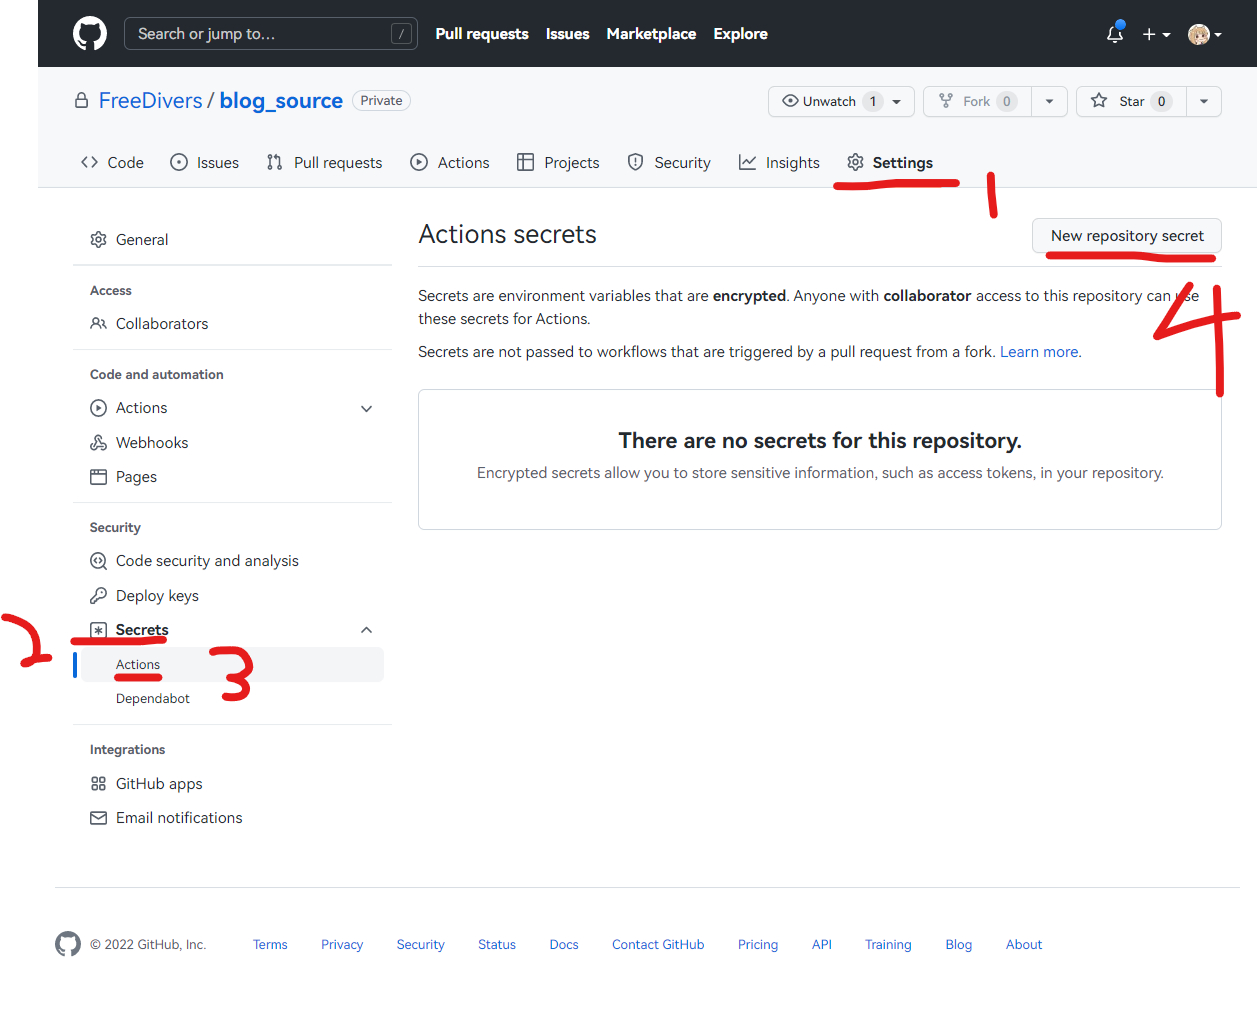Screen dimensions: 1257x1010
Task: Open the user avatar menu
Action: 1204,34
